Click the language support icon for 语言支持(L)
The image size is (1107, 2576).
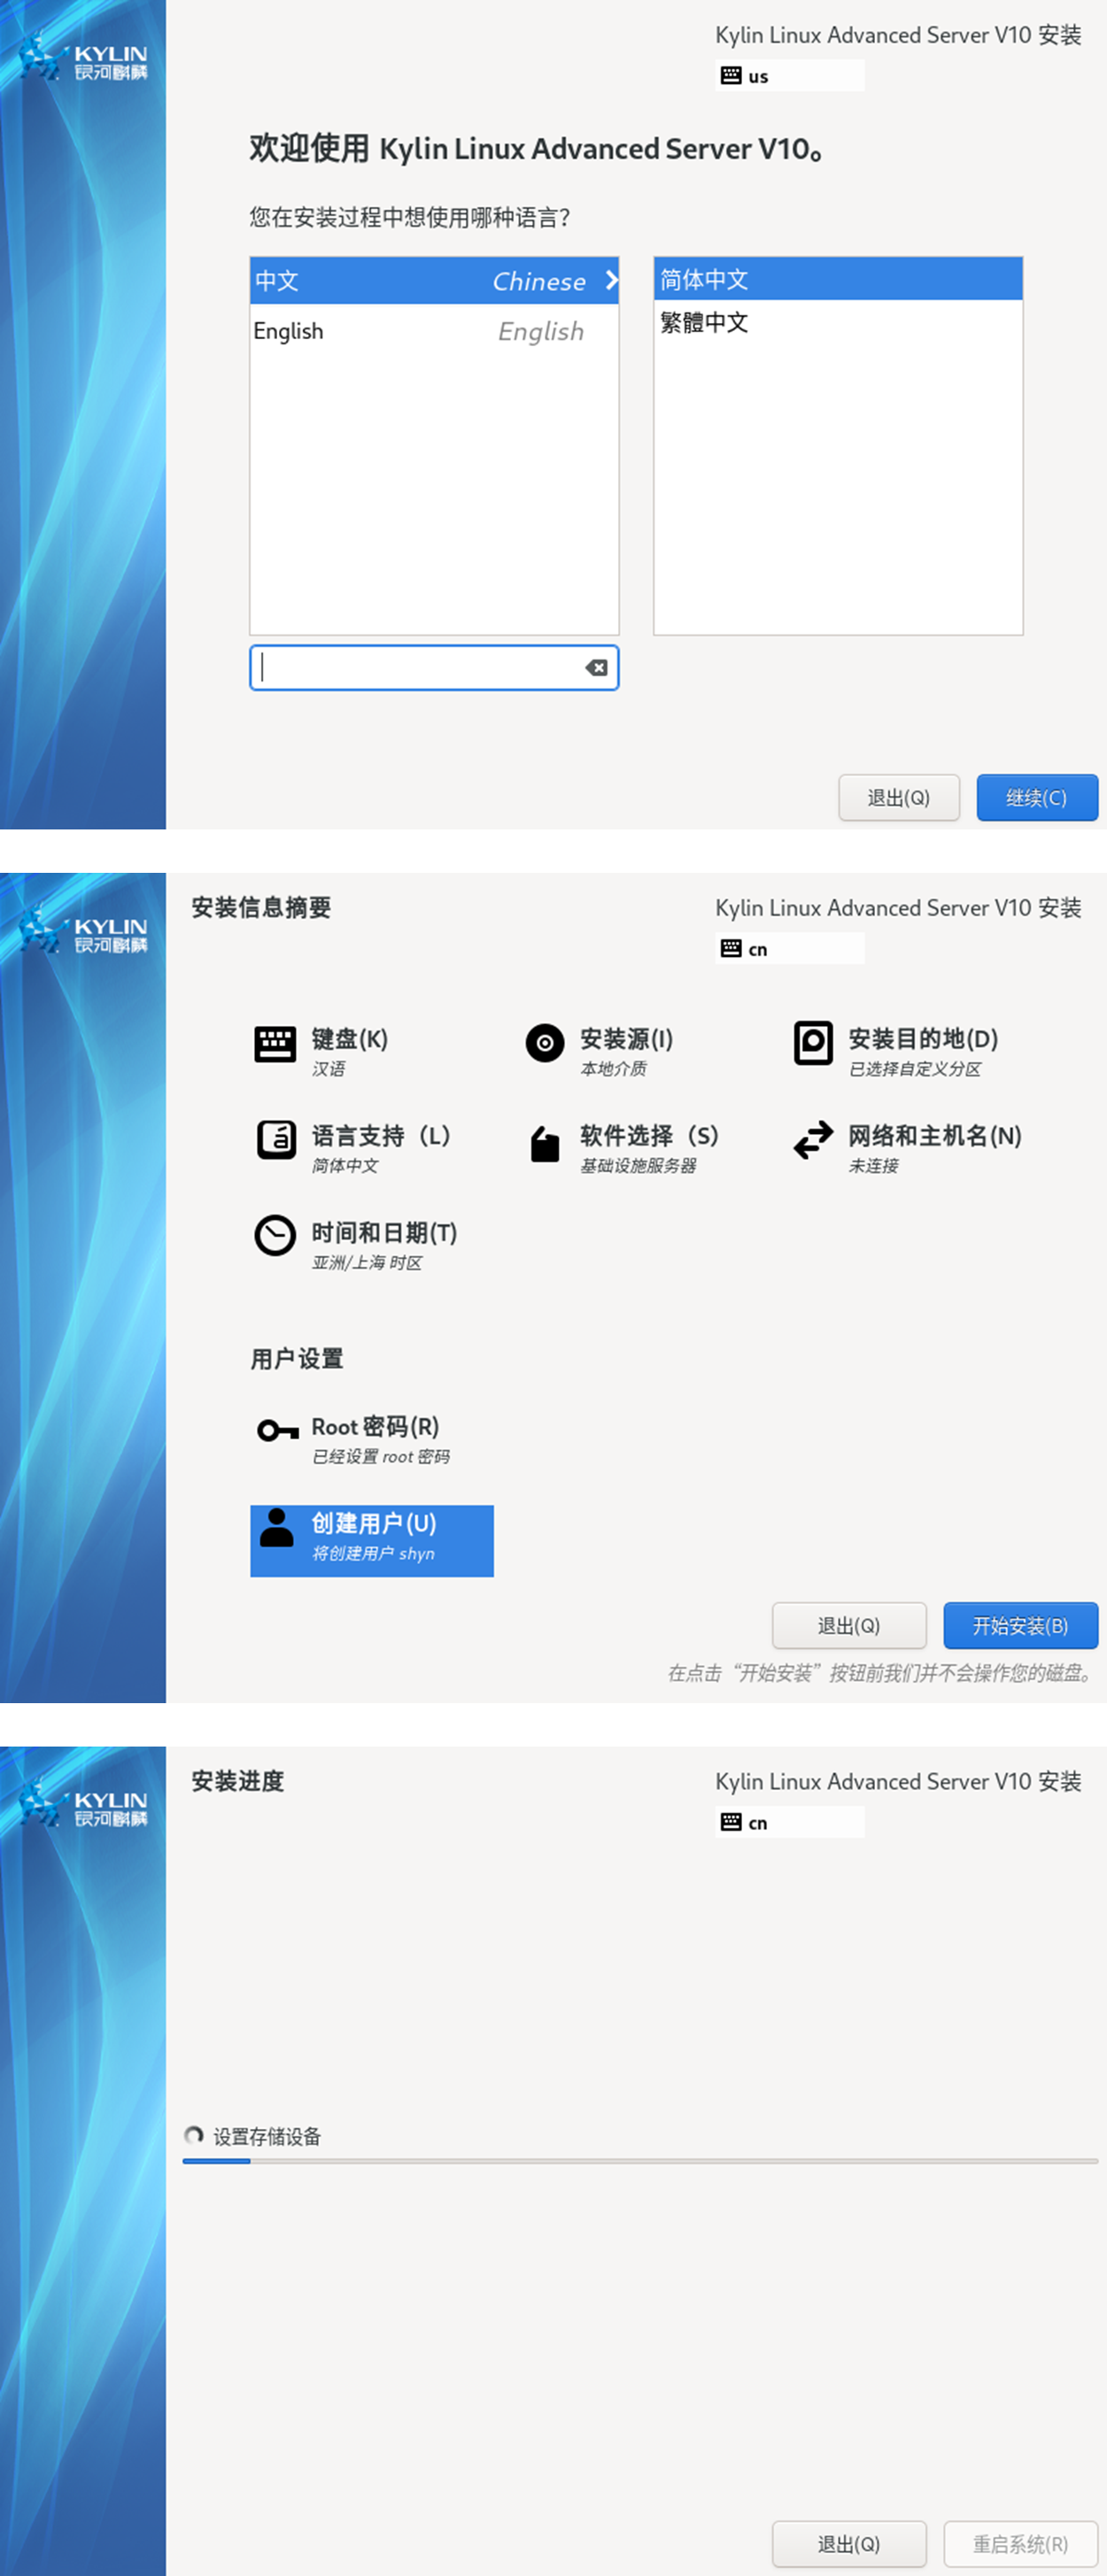[x=276, y=1139]
